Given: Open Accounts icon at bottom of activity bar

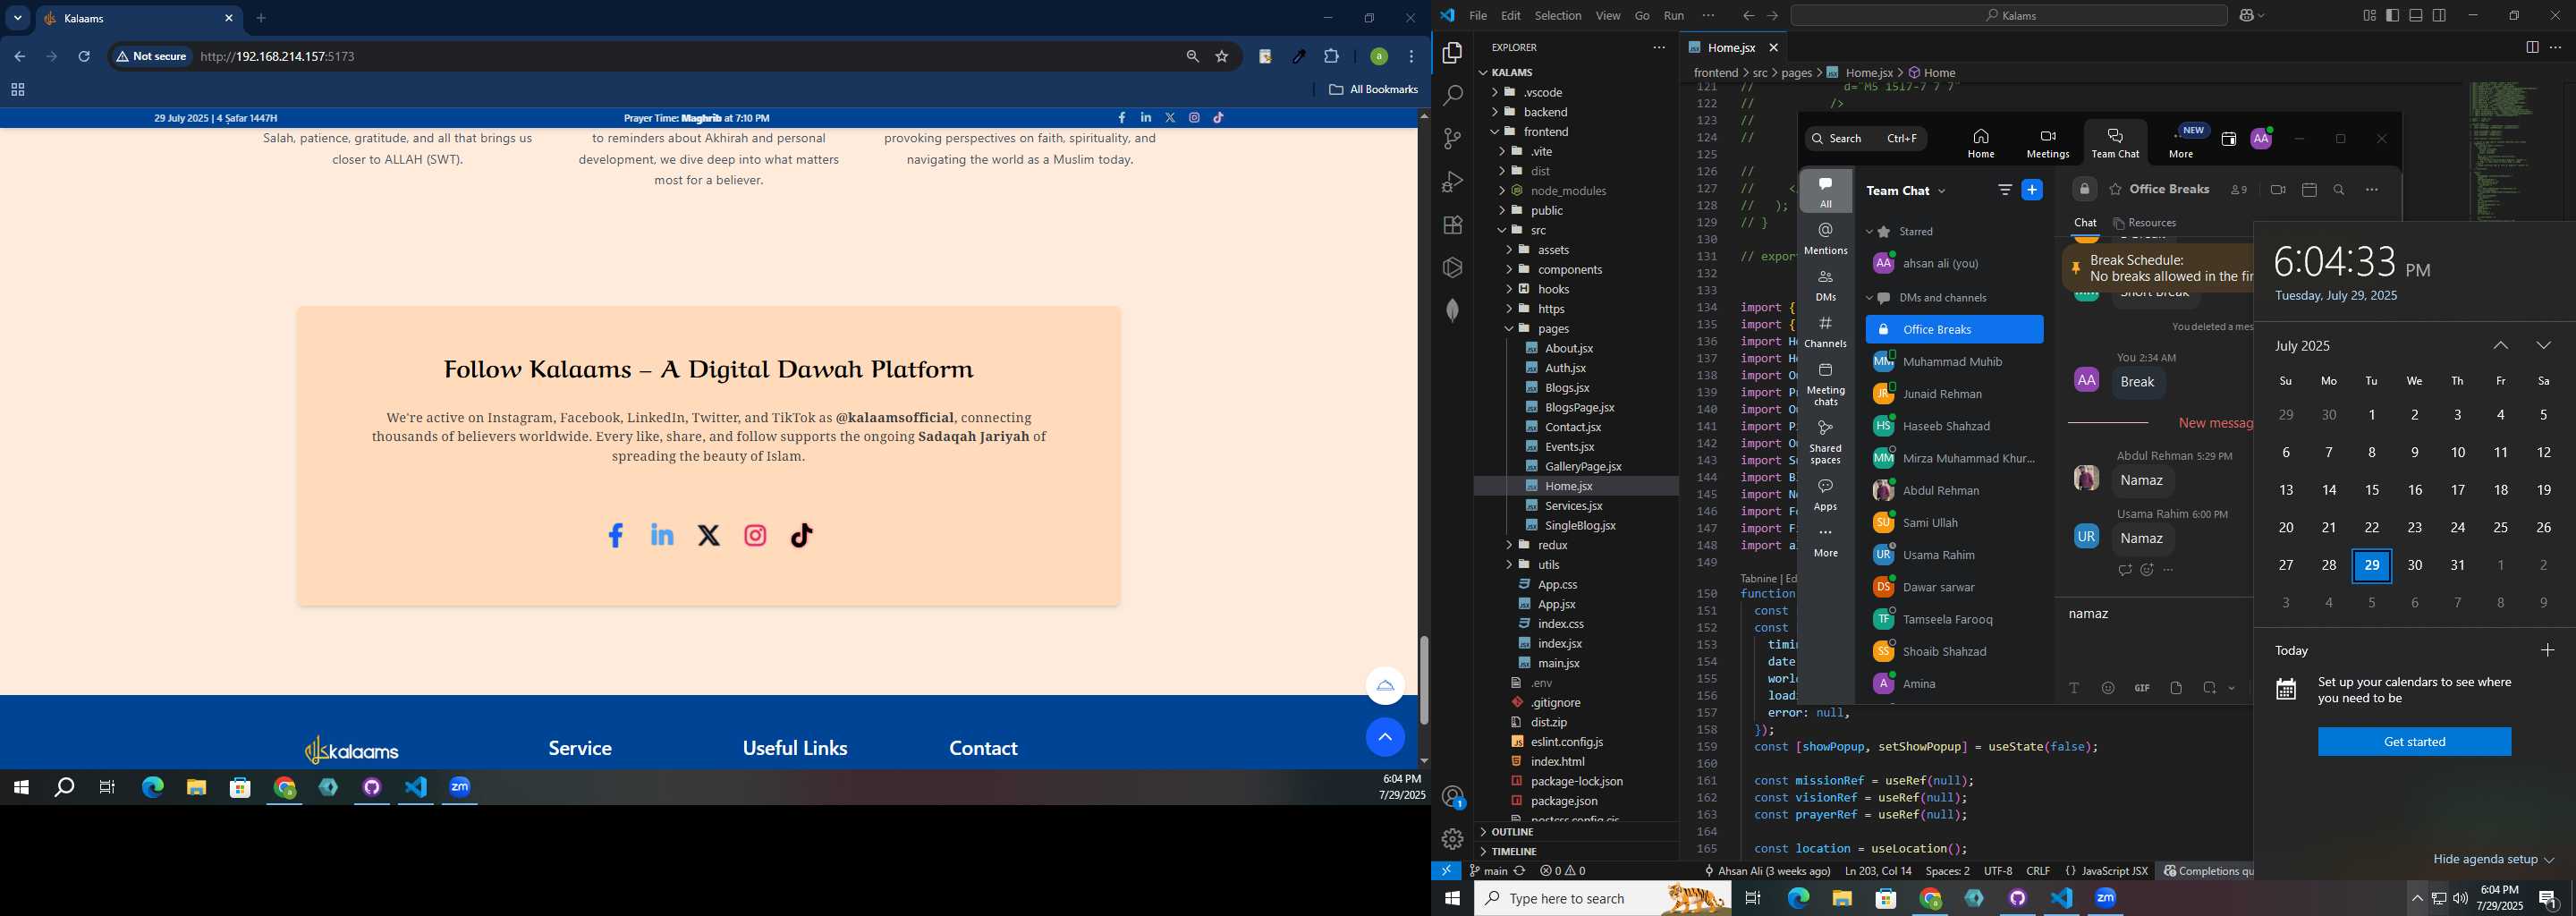Looking at the screenshot, I should point(1452,797).
